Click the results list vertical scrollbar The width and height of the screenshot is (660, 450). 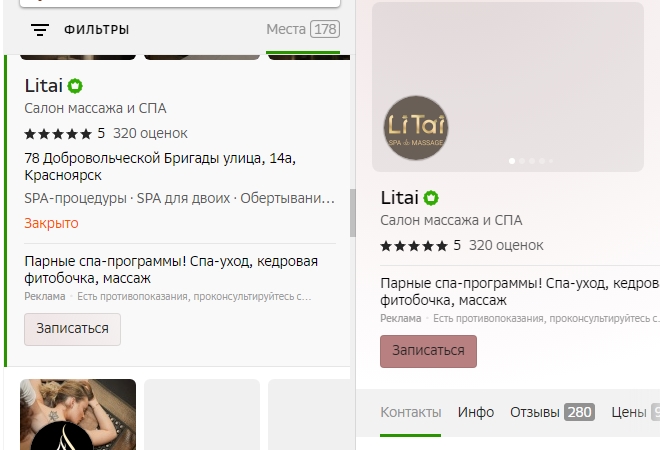[351, 212]
